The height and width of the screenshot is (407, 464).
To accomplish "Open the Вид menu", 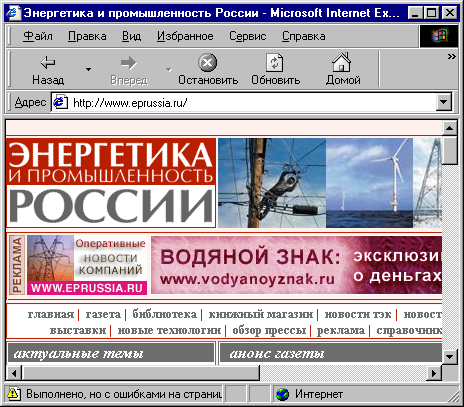I will [x=131, y=36].
